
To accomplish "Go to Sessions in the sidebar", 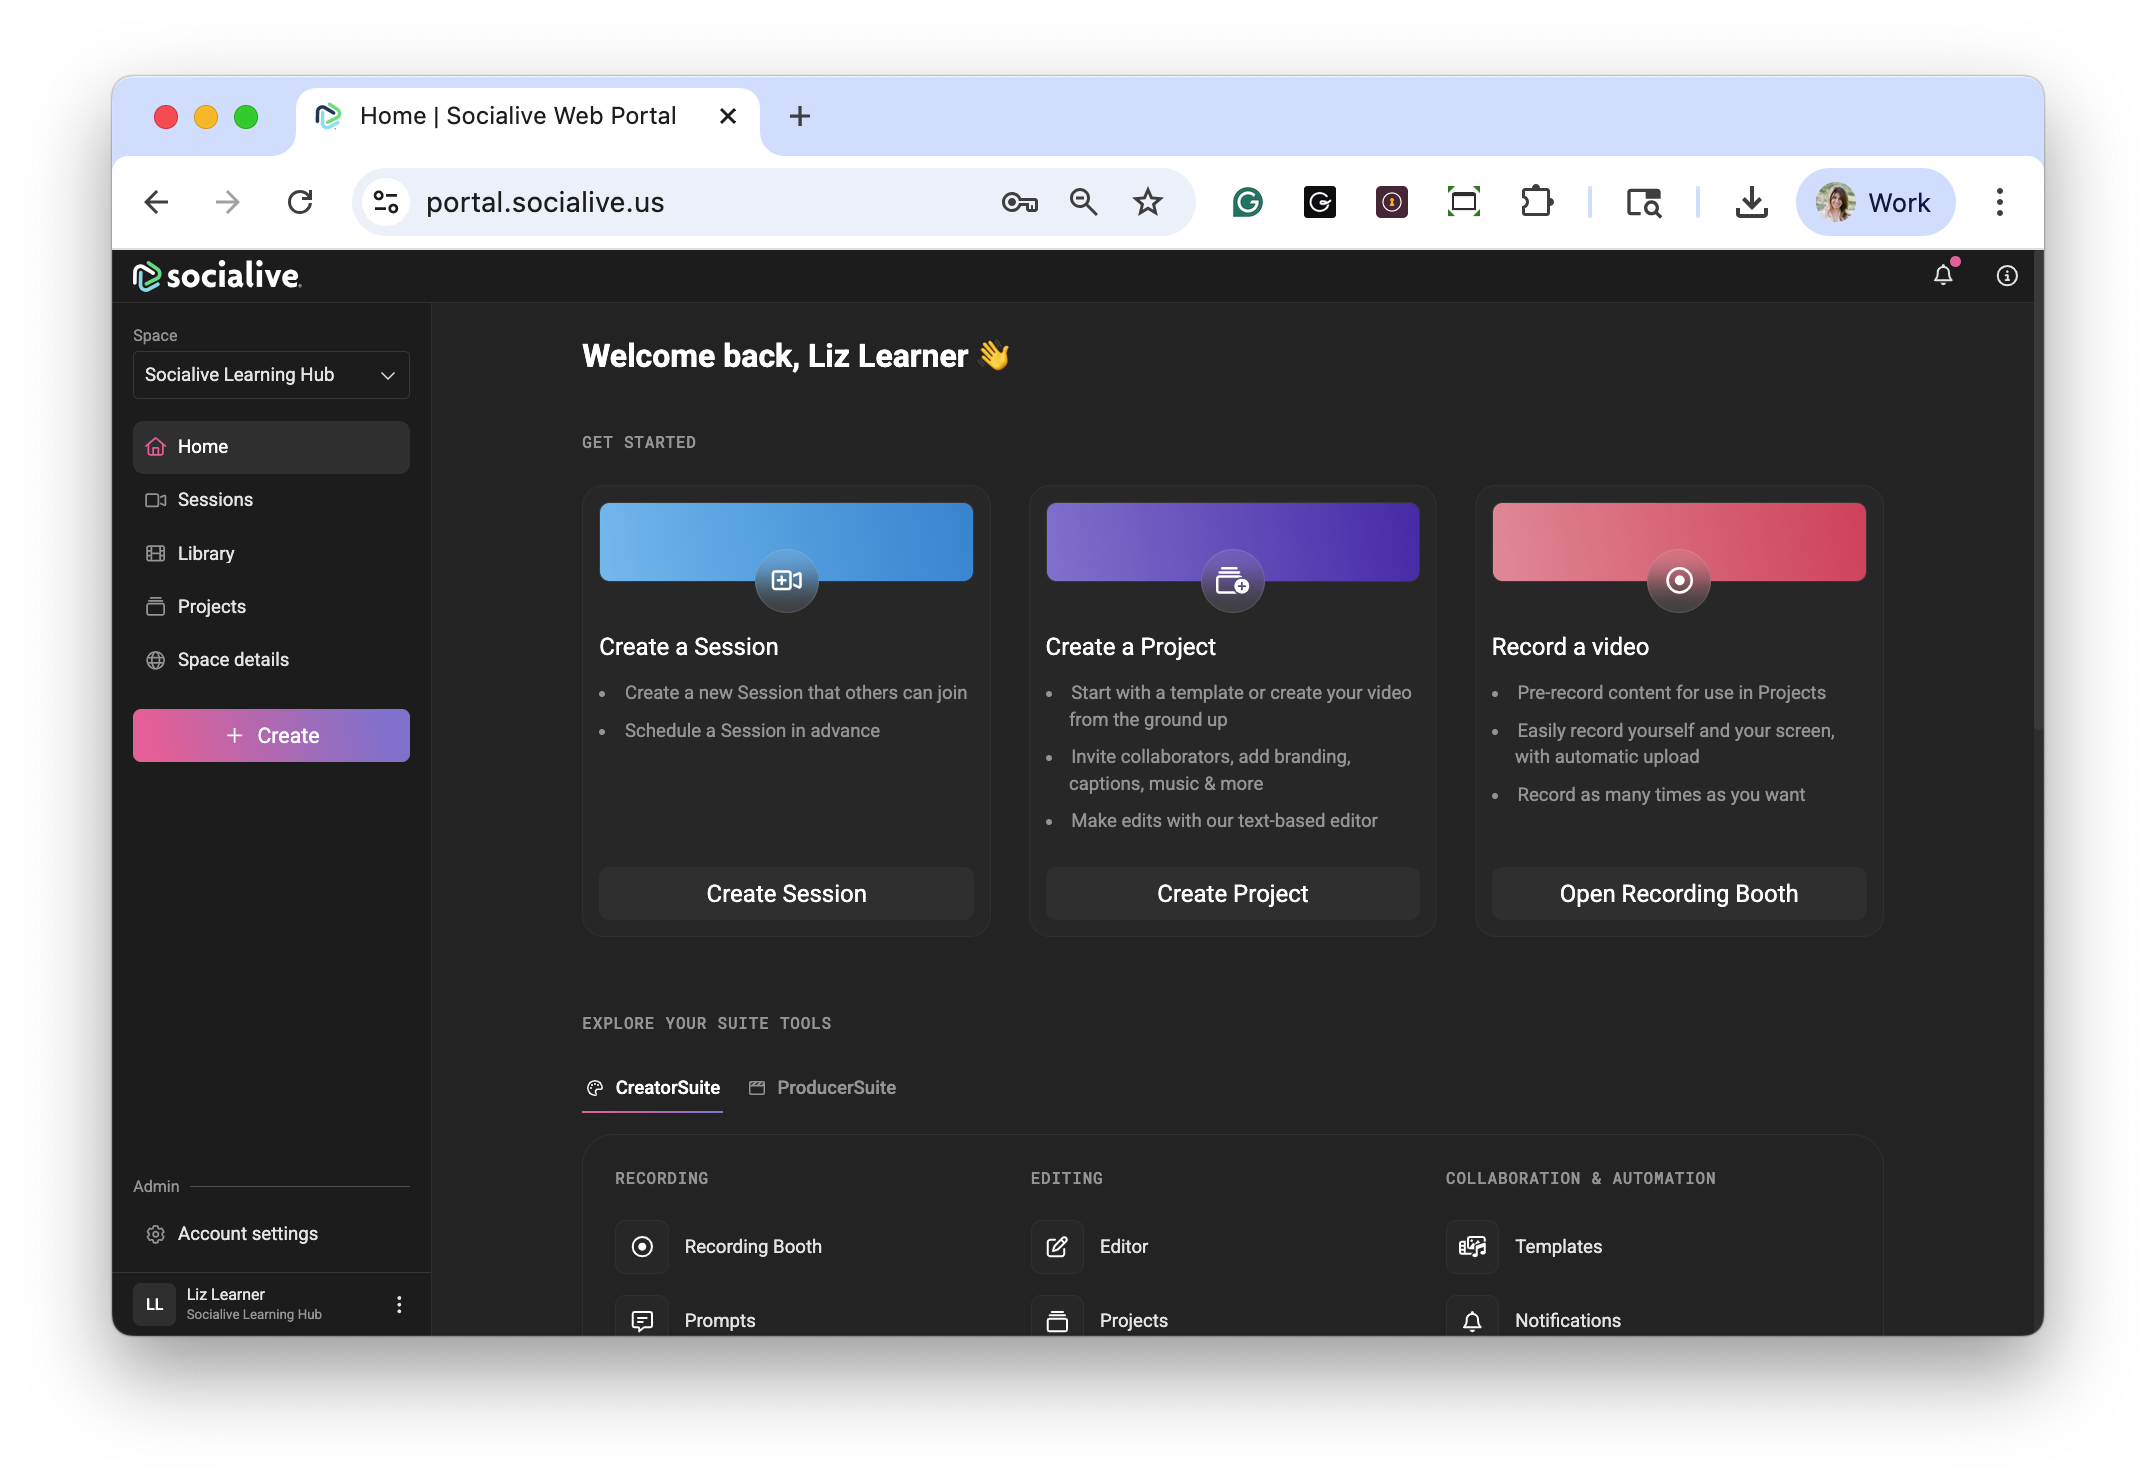I will [215, 499].
